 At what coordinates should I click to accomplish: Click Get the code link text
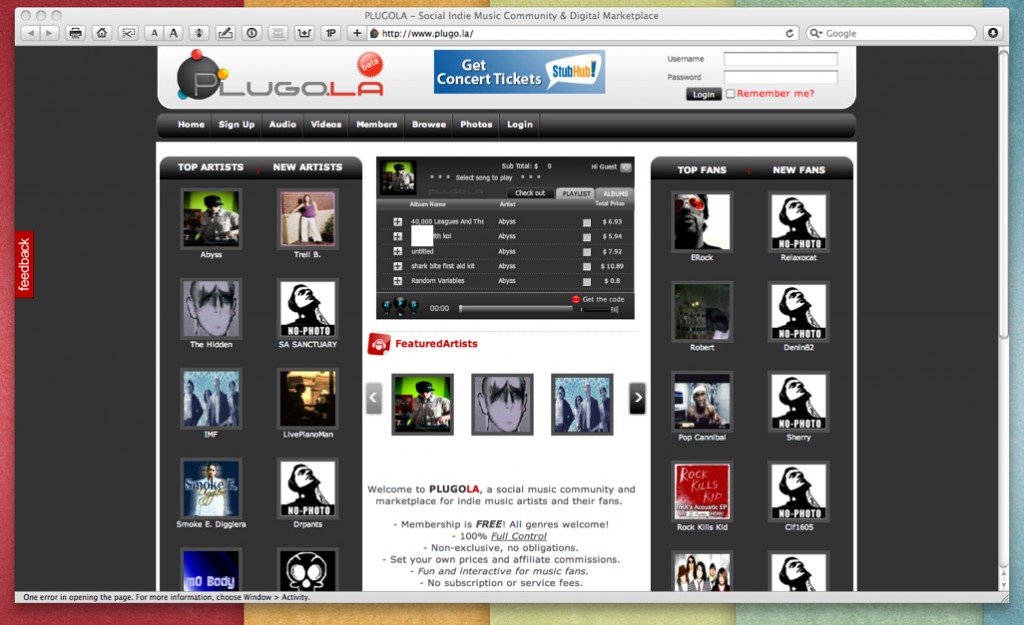[603, 299]
